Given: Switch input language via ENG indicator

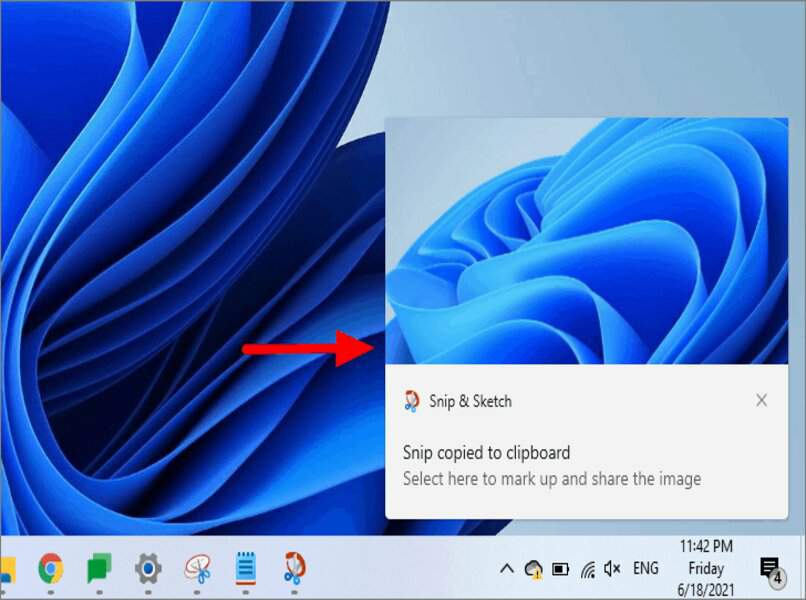Looking at the screenshot, I should pyautogui.click(x=644, y=569).
